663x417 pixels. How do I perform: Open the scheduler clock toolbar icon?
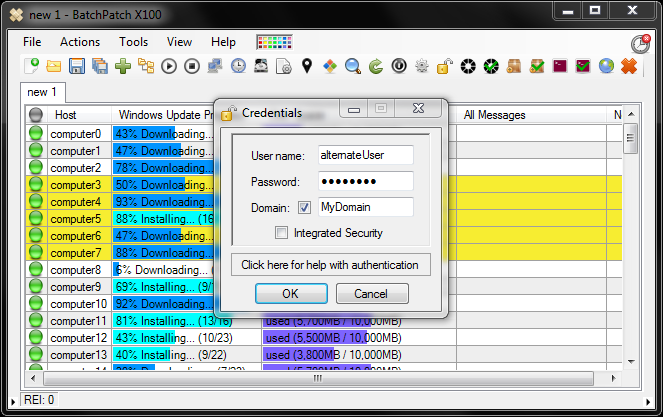pyautogui.click(x=238, y=66)
